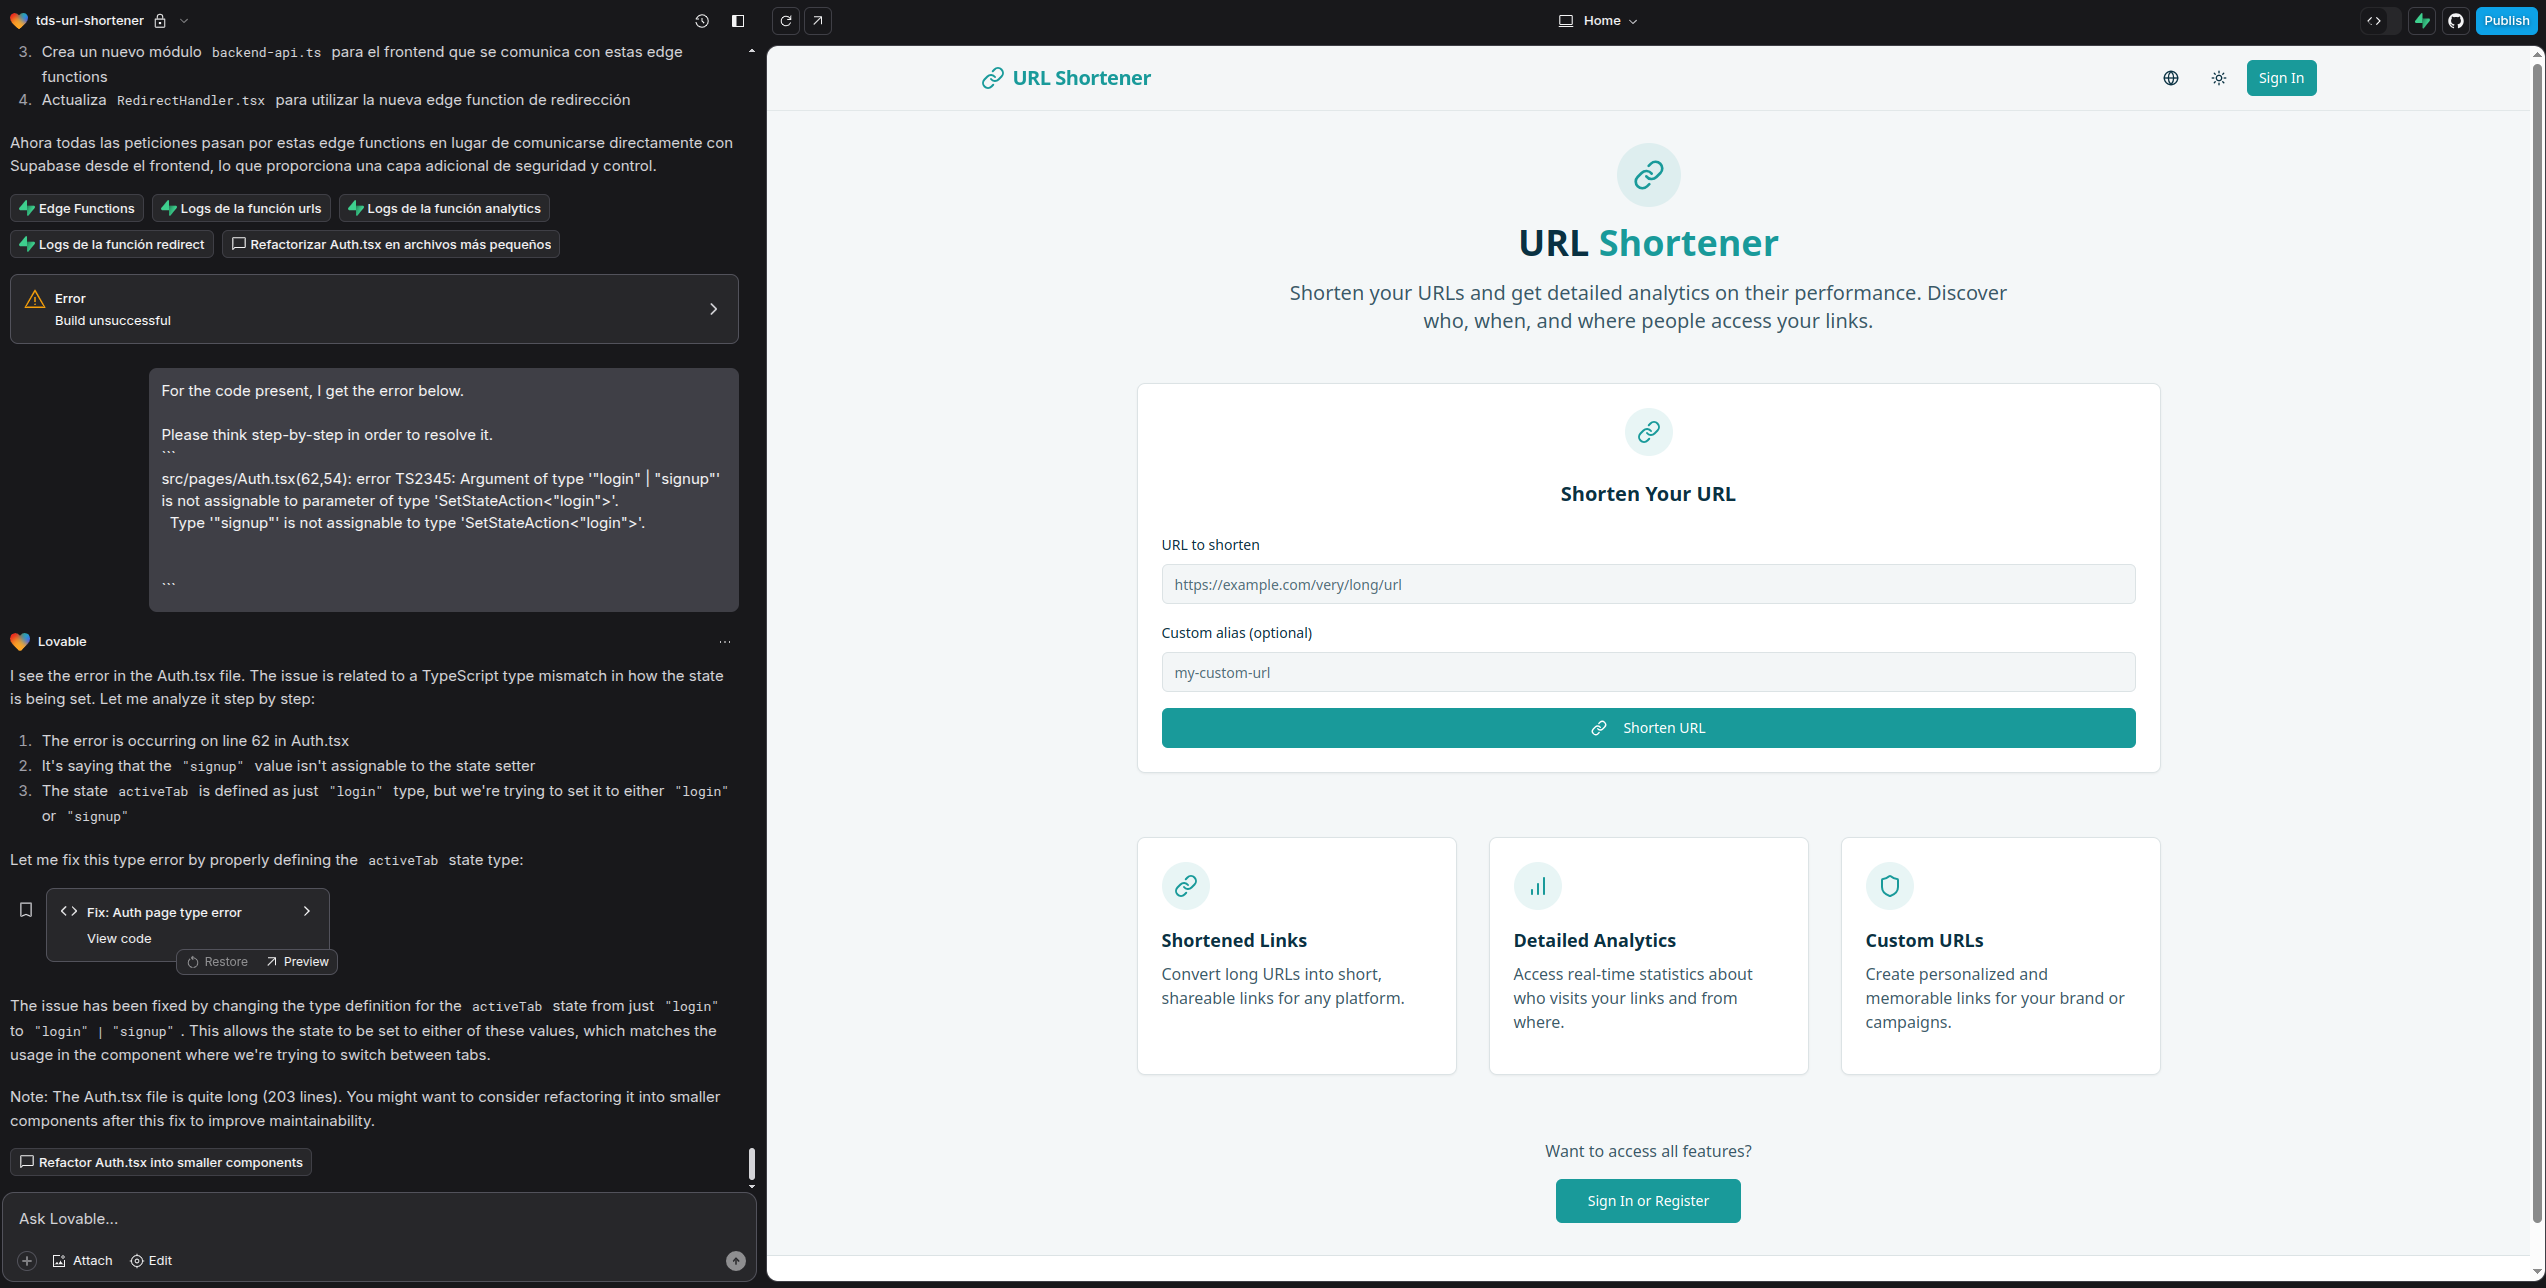The width and height of the screenshot is (2546, 1288).
Task: Open the tds-url-shortener project dropdown
Action: coord(184,21)
